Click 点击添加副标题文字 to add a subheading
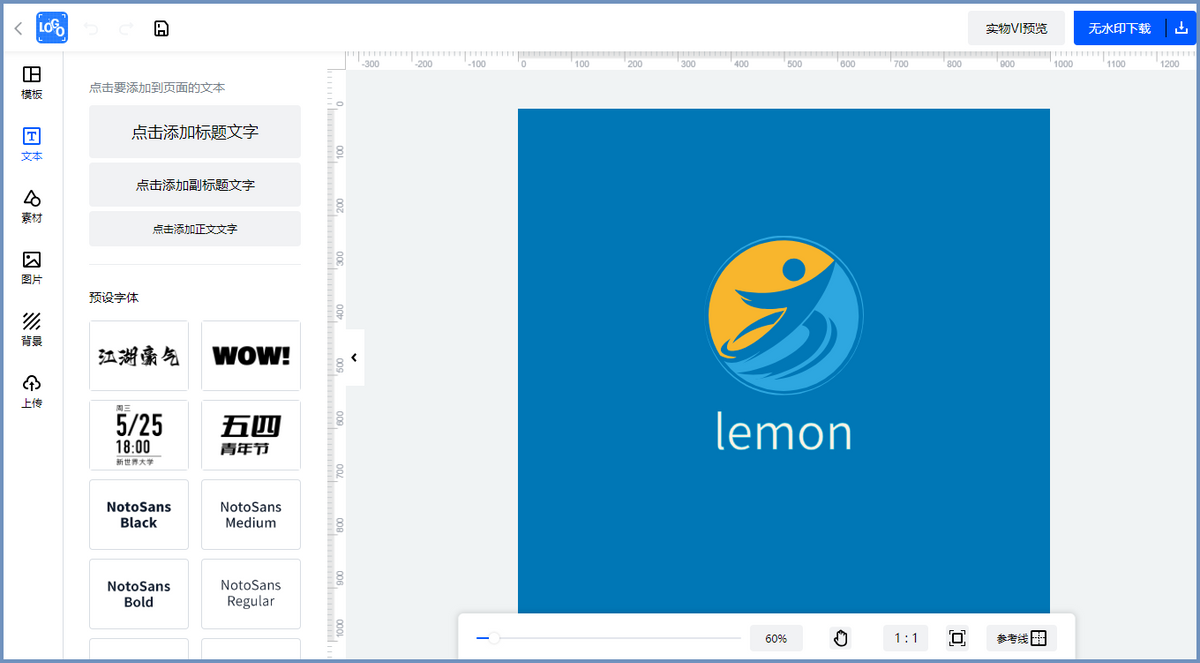 195,185
